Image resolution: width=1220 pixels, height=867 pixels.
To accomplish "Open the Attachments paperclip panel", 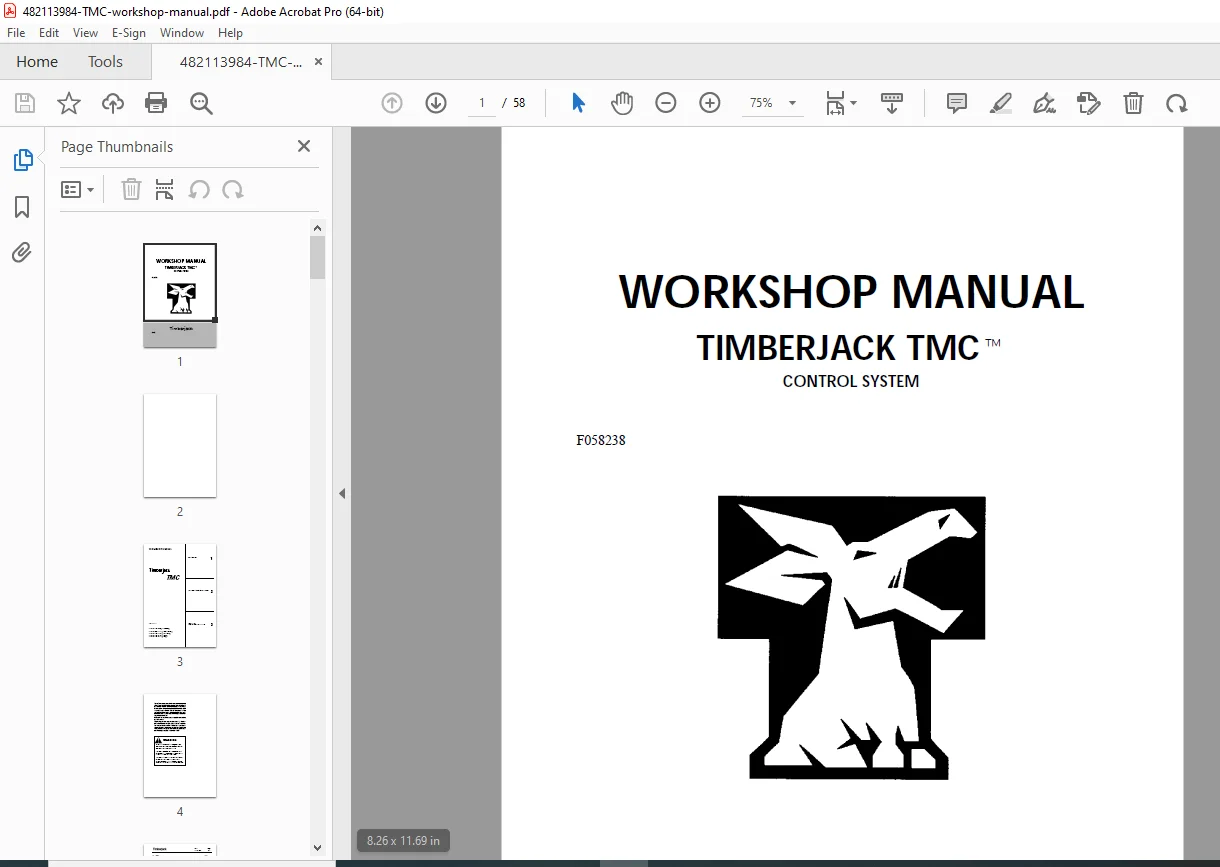I will [22, 252].
